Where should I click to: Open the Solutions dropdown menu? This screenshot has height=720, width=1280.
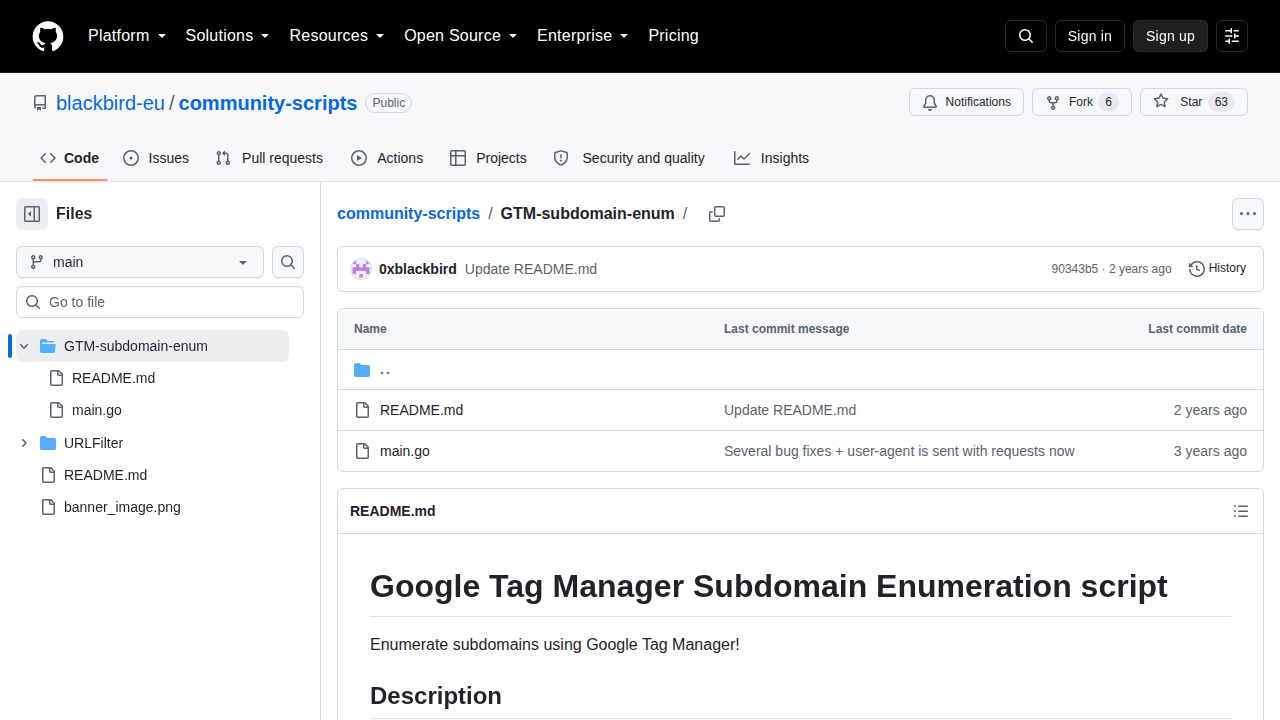[228, 36]
